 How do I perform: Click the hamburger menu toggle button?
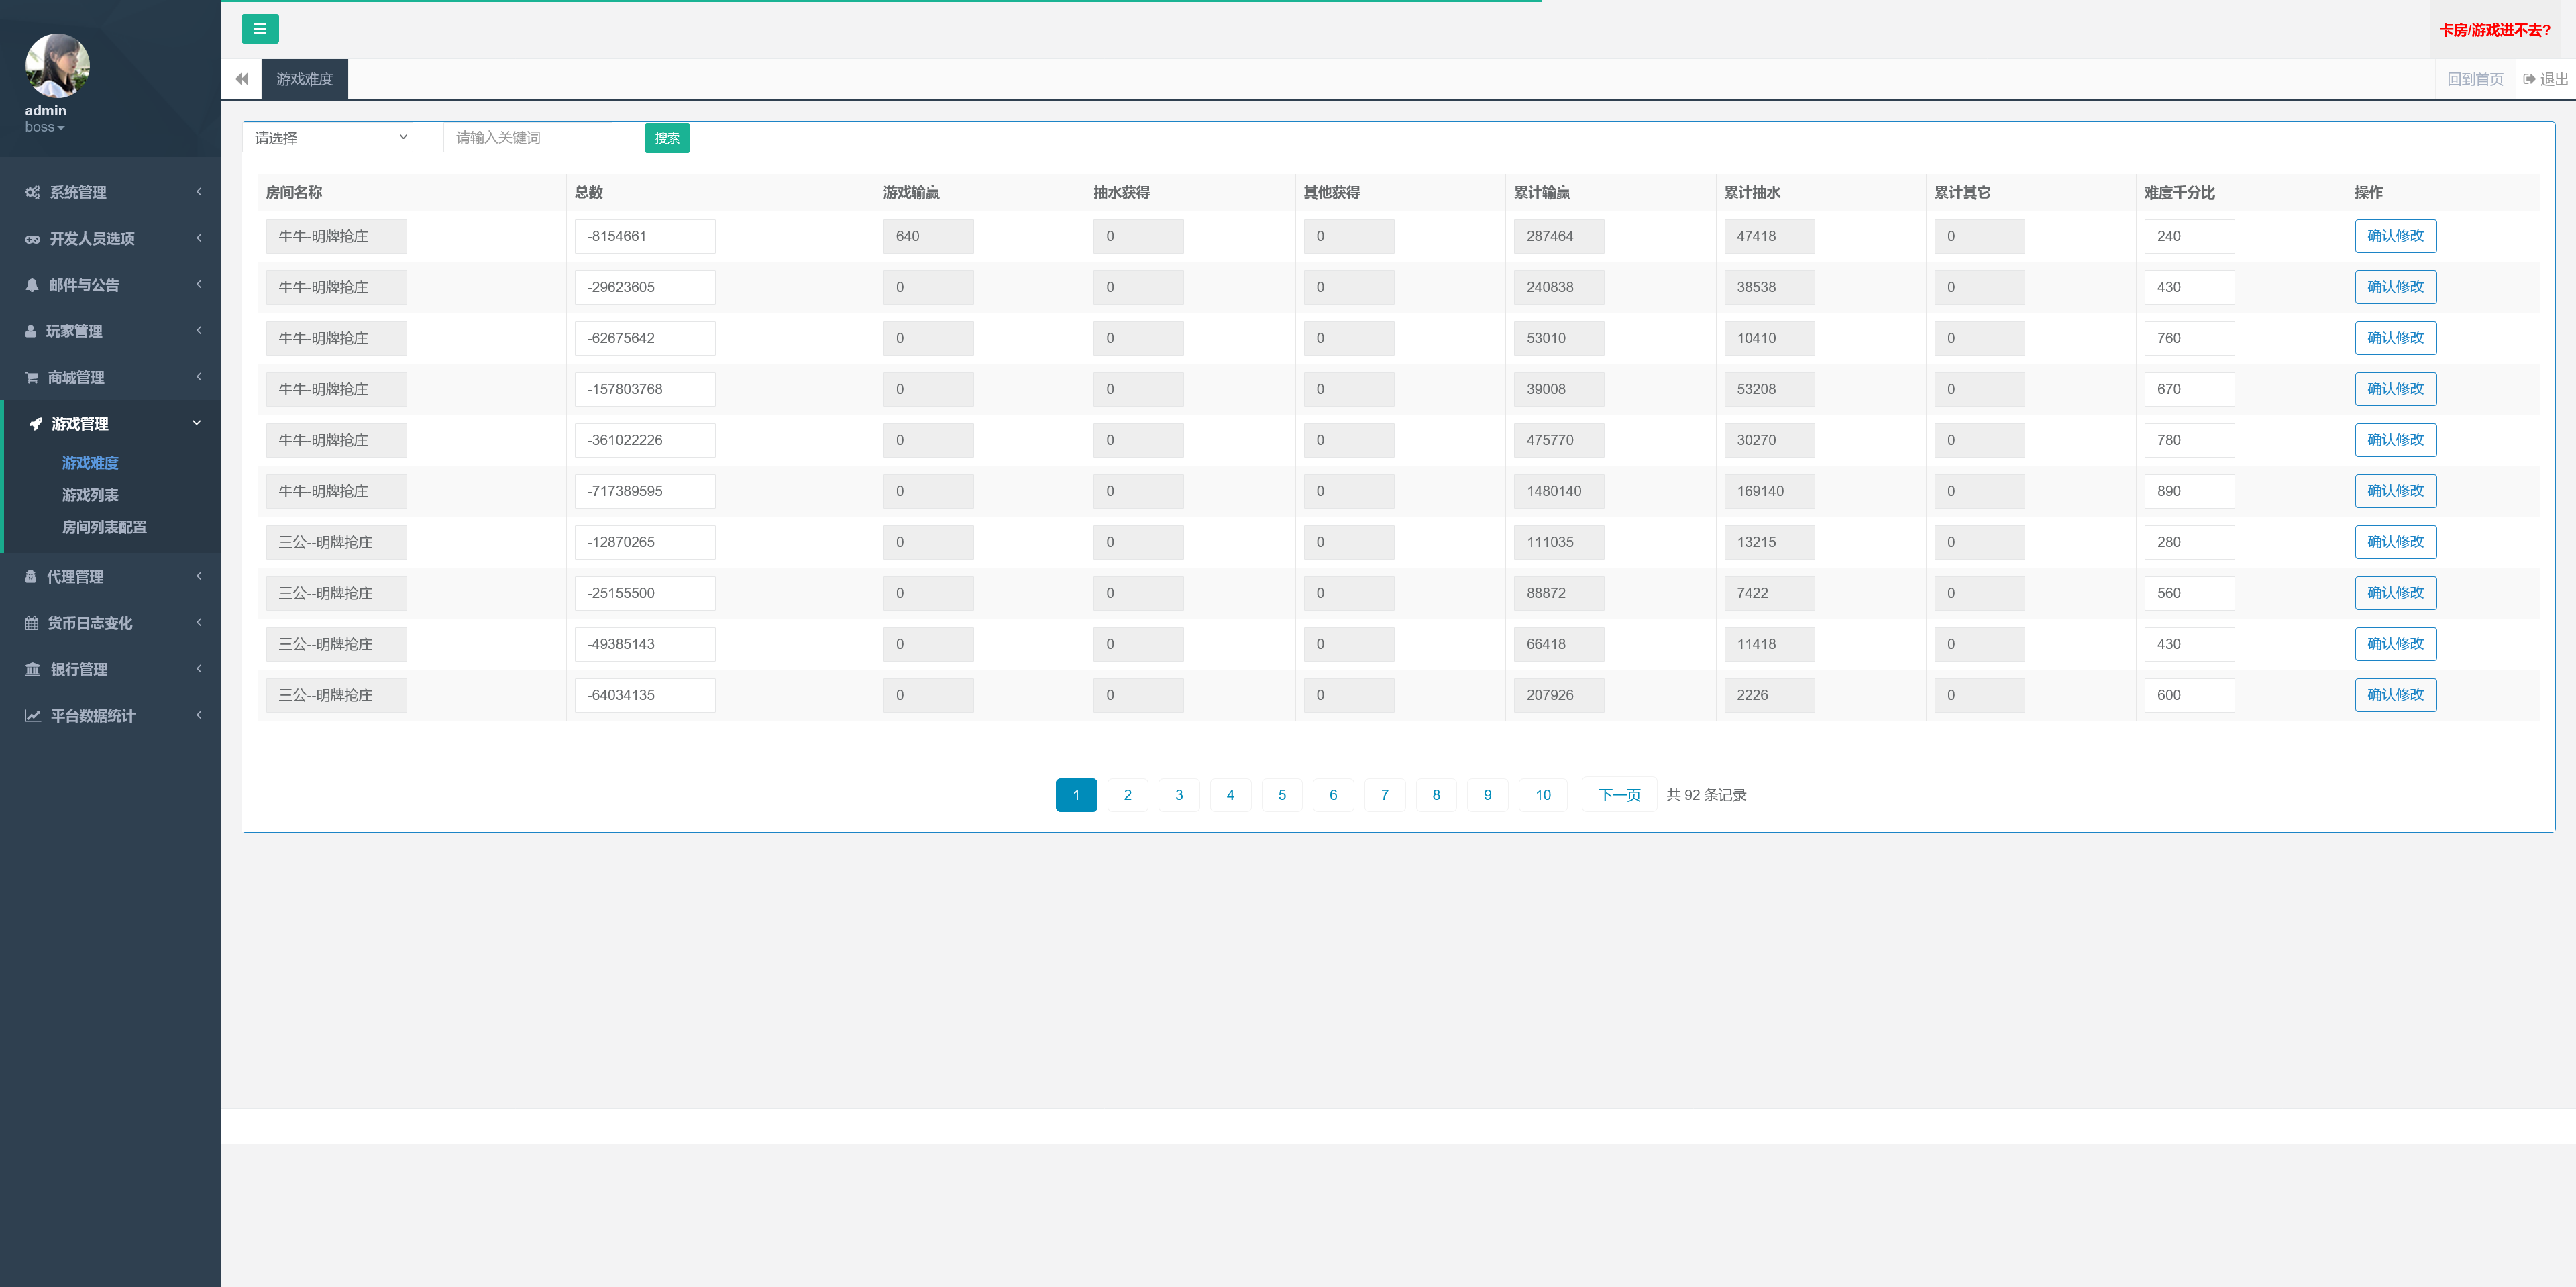(259, 29)
